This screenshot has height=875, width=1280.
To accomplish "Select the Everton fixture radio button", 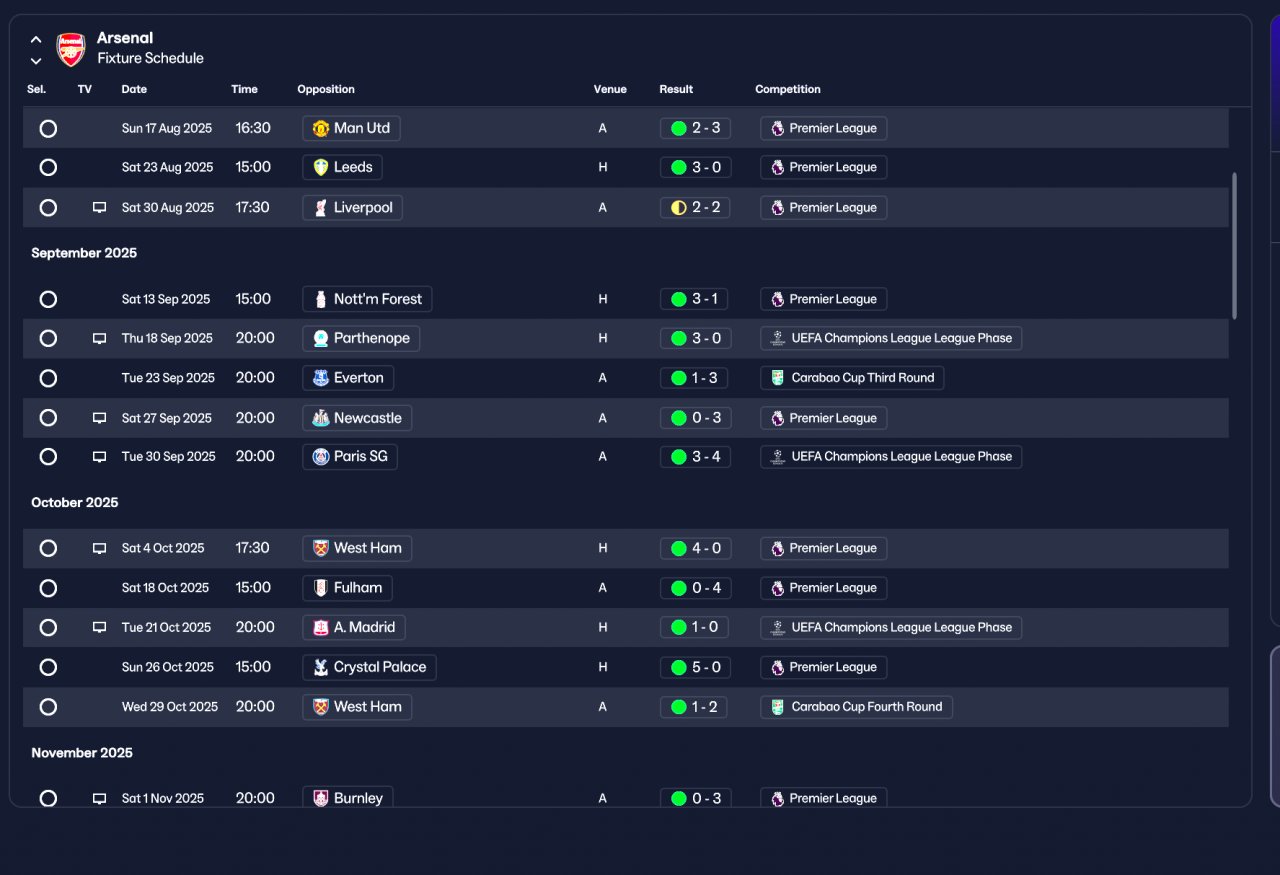I will click(48, 378).
